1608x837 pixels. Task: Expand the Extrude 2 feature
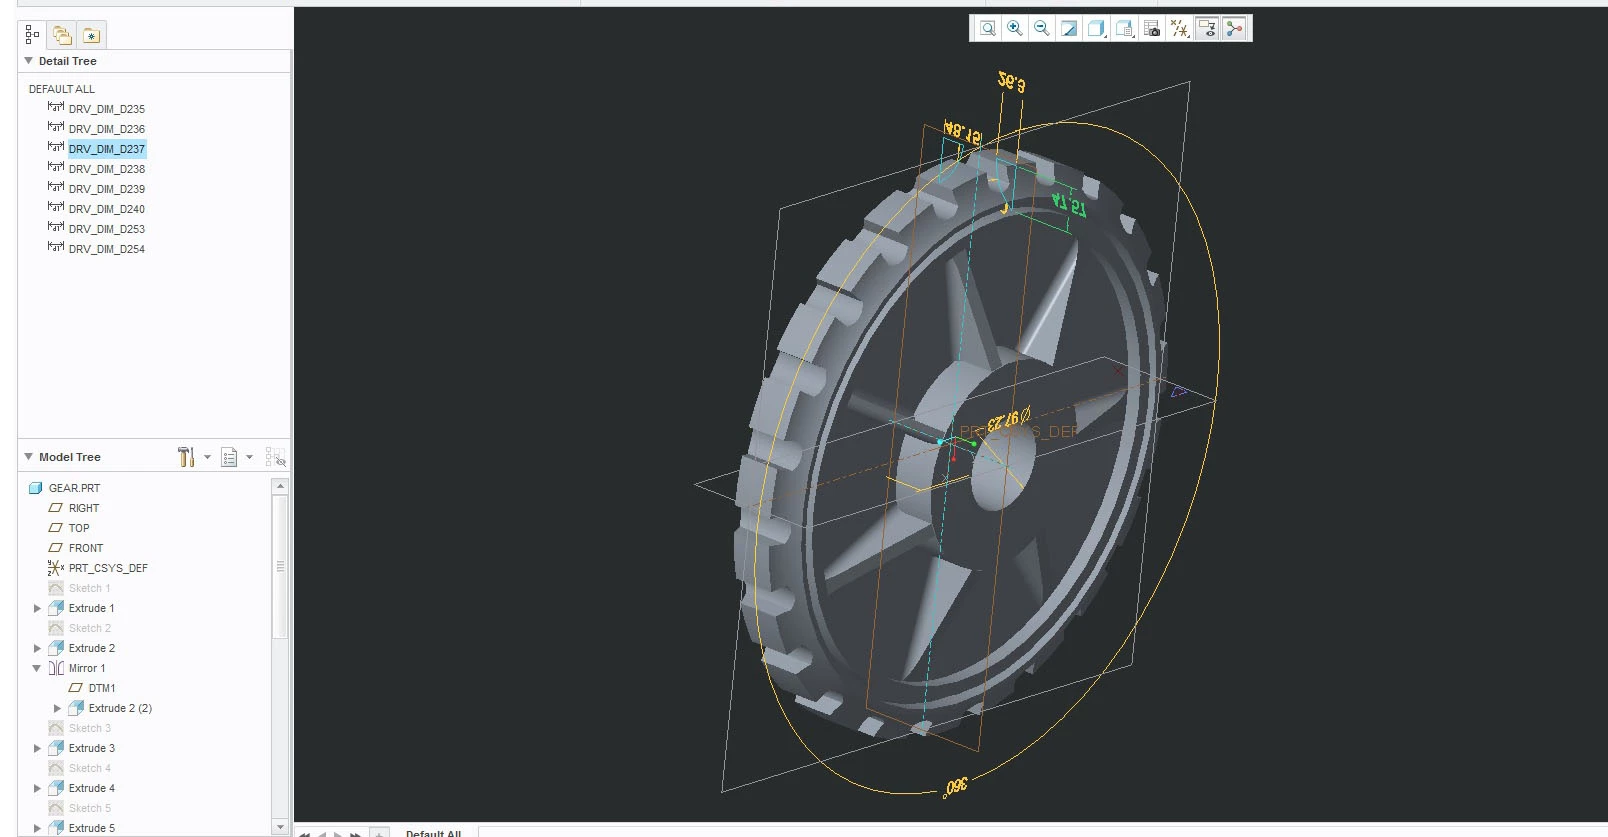pos(37,648)
